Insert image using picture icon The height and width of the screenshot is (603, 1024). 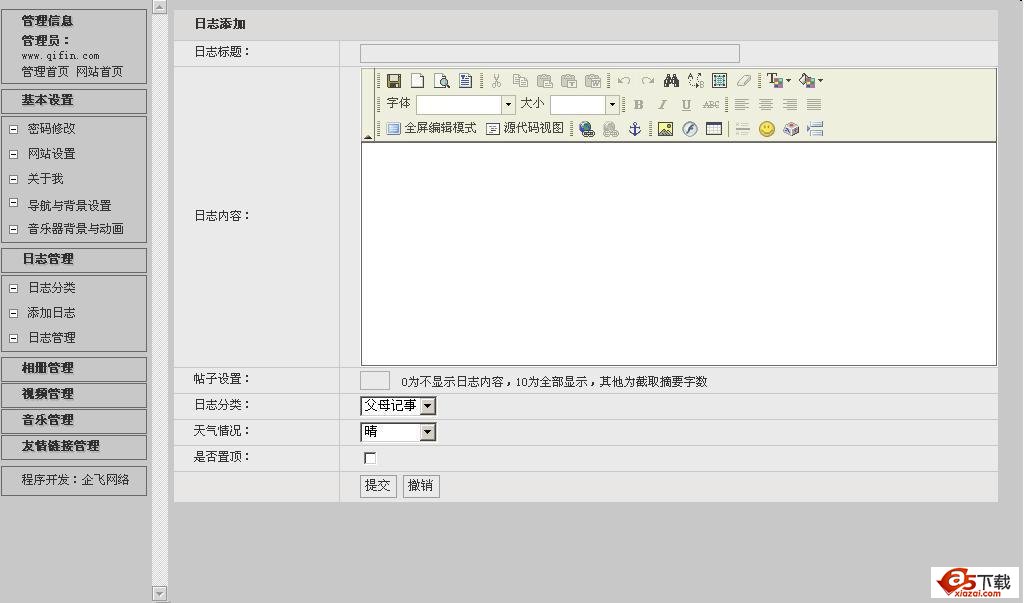click(665, 129)
